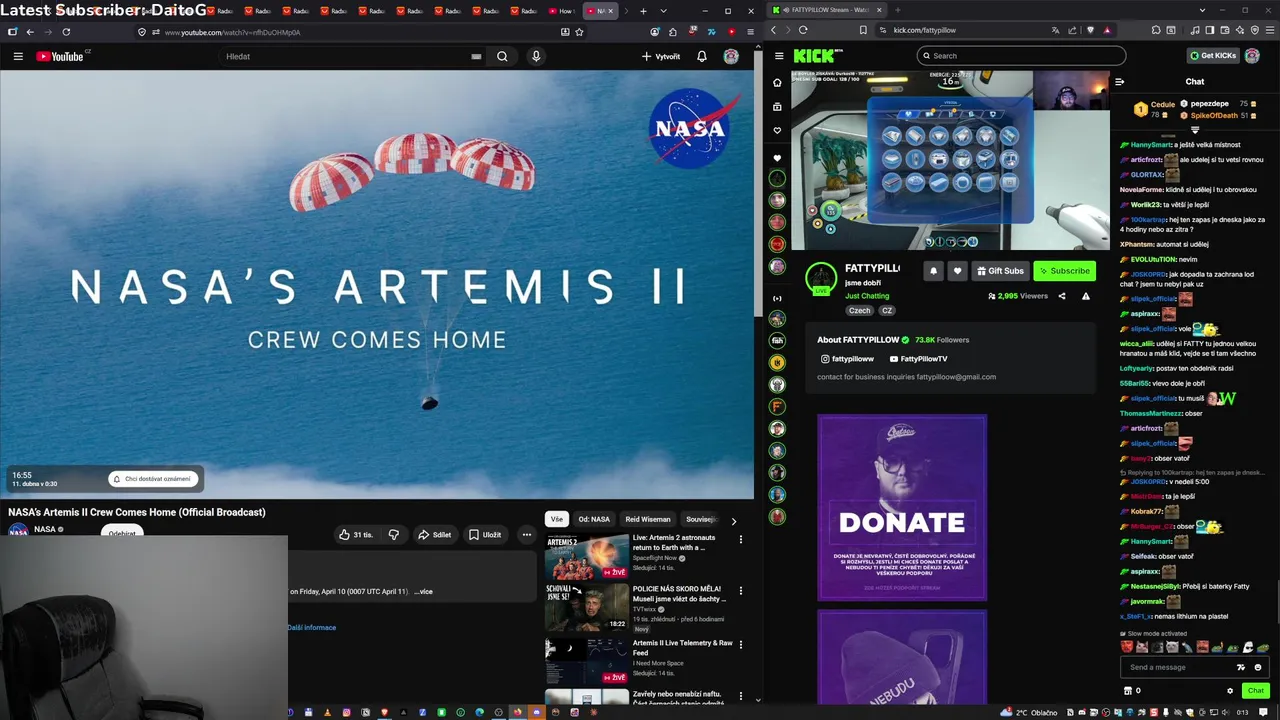Open a new tab in the left browser
Image resolution: width=1280 pixels, height=720 pixels.
643,11
